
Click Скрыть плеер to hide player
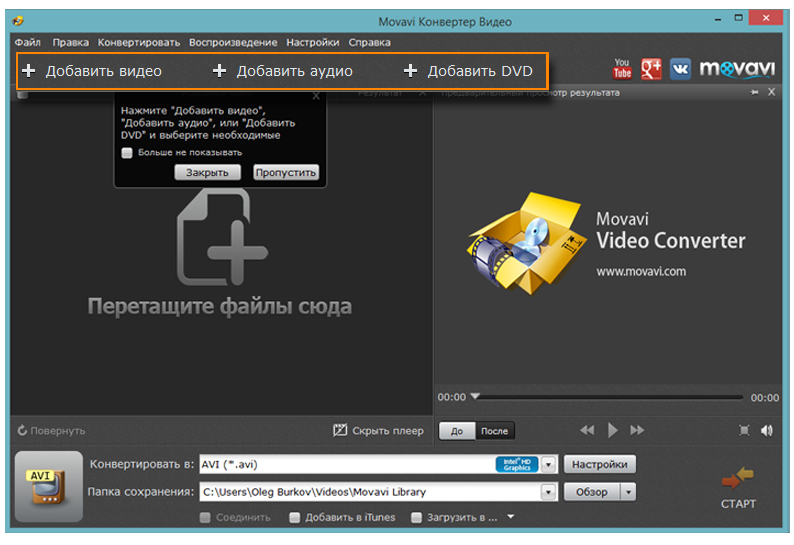coord(378,431)
